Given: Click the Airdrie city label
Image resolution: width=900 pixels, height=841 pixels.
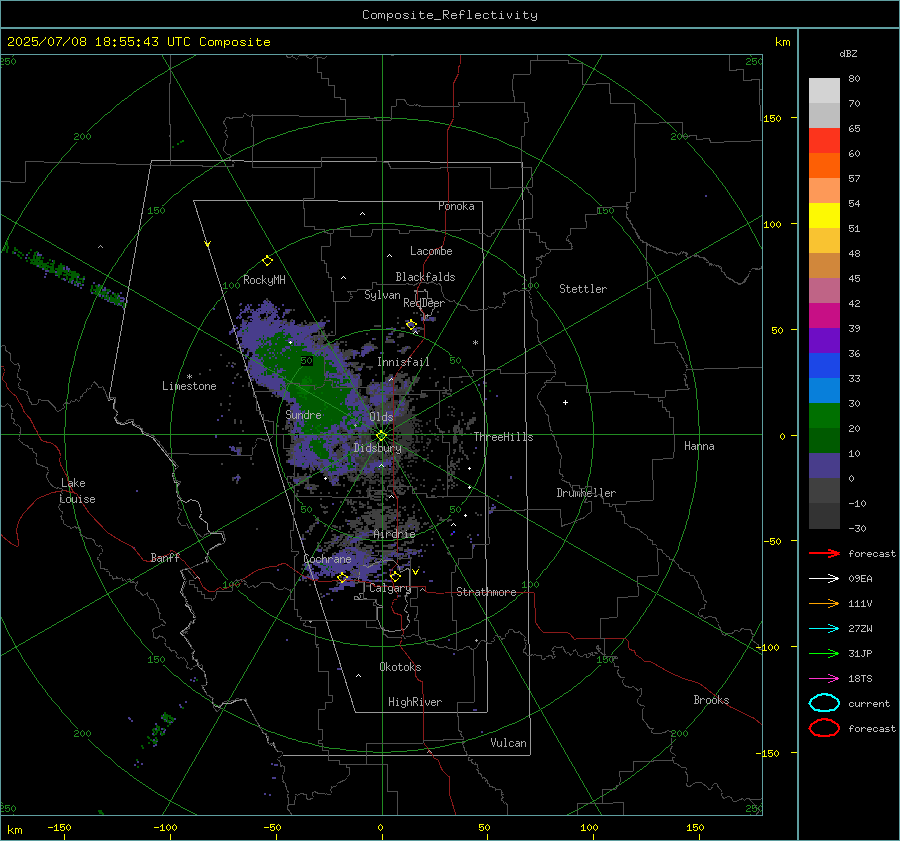Looking at the screenshot, I should [x=394, y=534].
